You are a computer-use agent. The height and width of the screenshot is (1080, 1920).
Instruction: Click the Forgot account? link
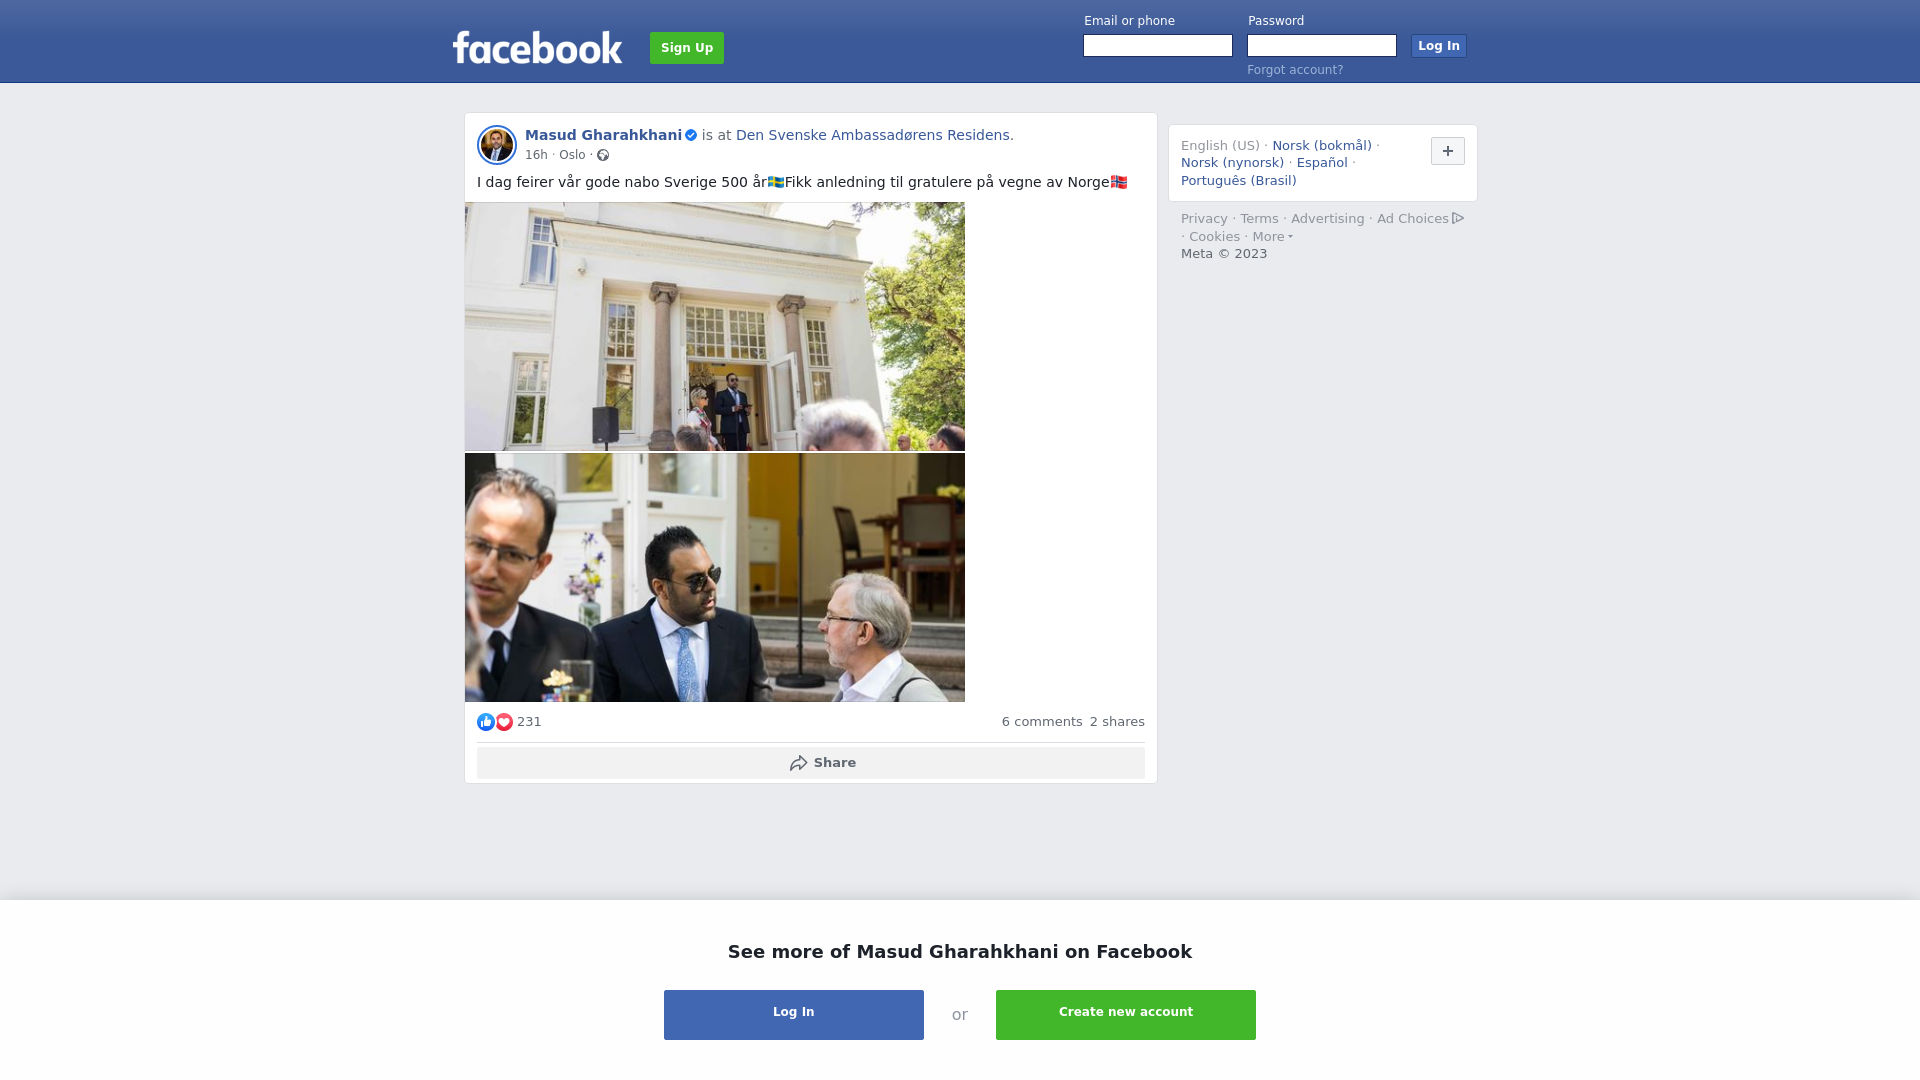pos(1295,70)
